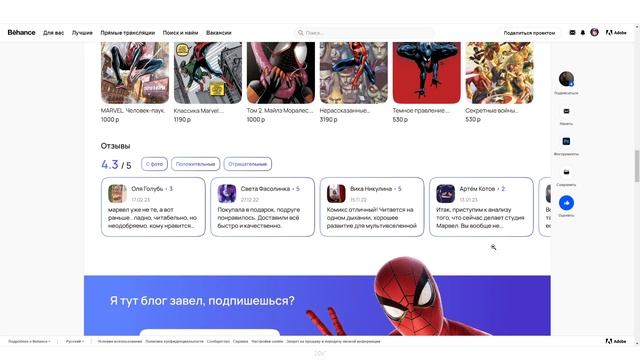
Task: Open Артём Котов review text
Action: (480, 218)
